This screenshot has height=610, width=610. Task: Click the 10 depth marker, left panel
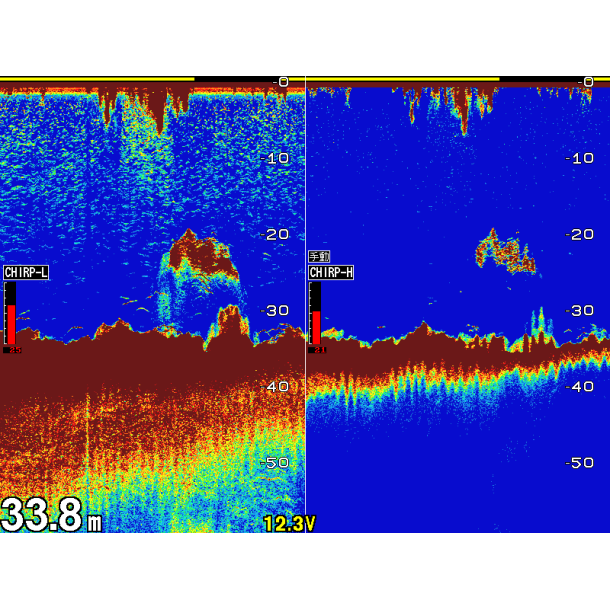tap(276, 158)
